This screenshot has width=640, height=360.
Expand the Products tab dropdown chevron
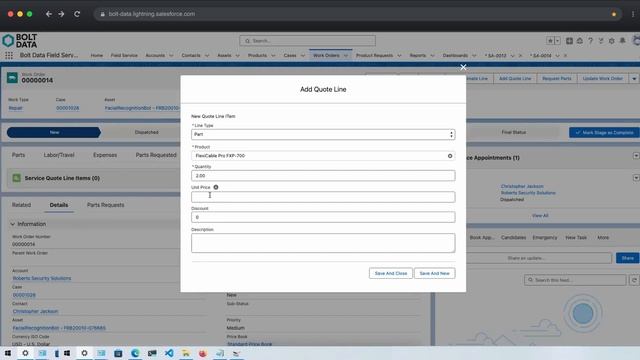273,56
